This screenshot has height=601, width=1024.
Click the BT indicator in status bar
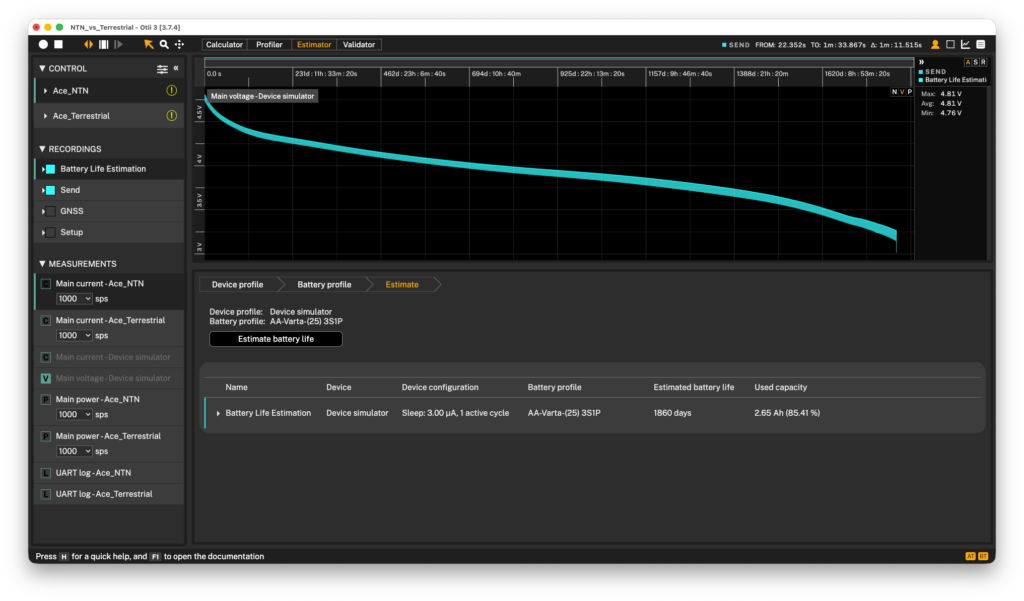coord(982,557)
